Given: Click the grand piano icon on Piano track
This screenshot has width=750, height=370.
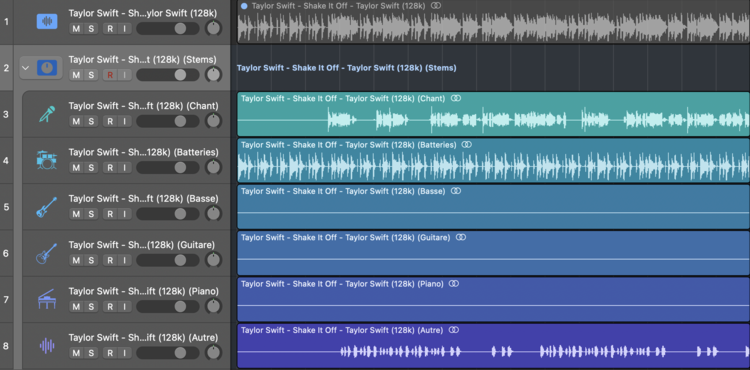Looking at the screenshot, I should [47, 299].
